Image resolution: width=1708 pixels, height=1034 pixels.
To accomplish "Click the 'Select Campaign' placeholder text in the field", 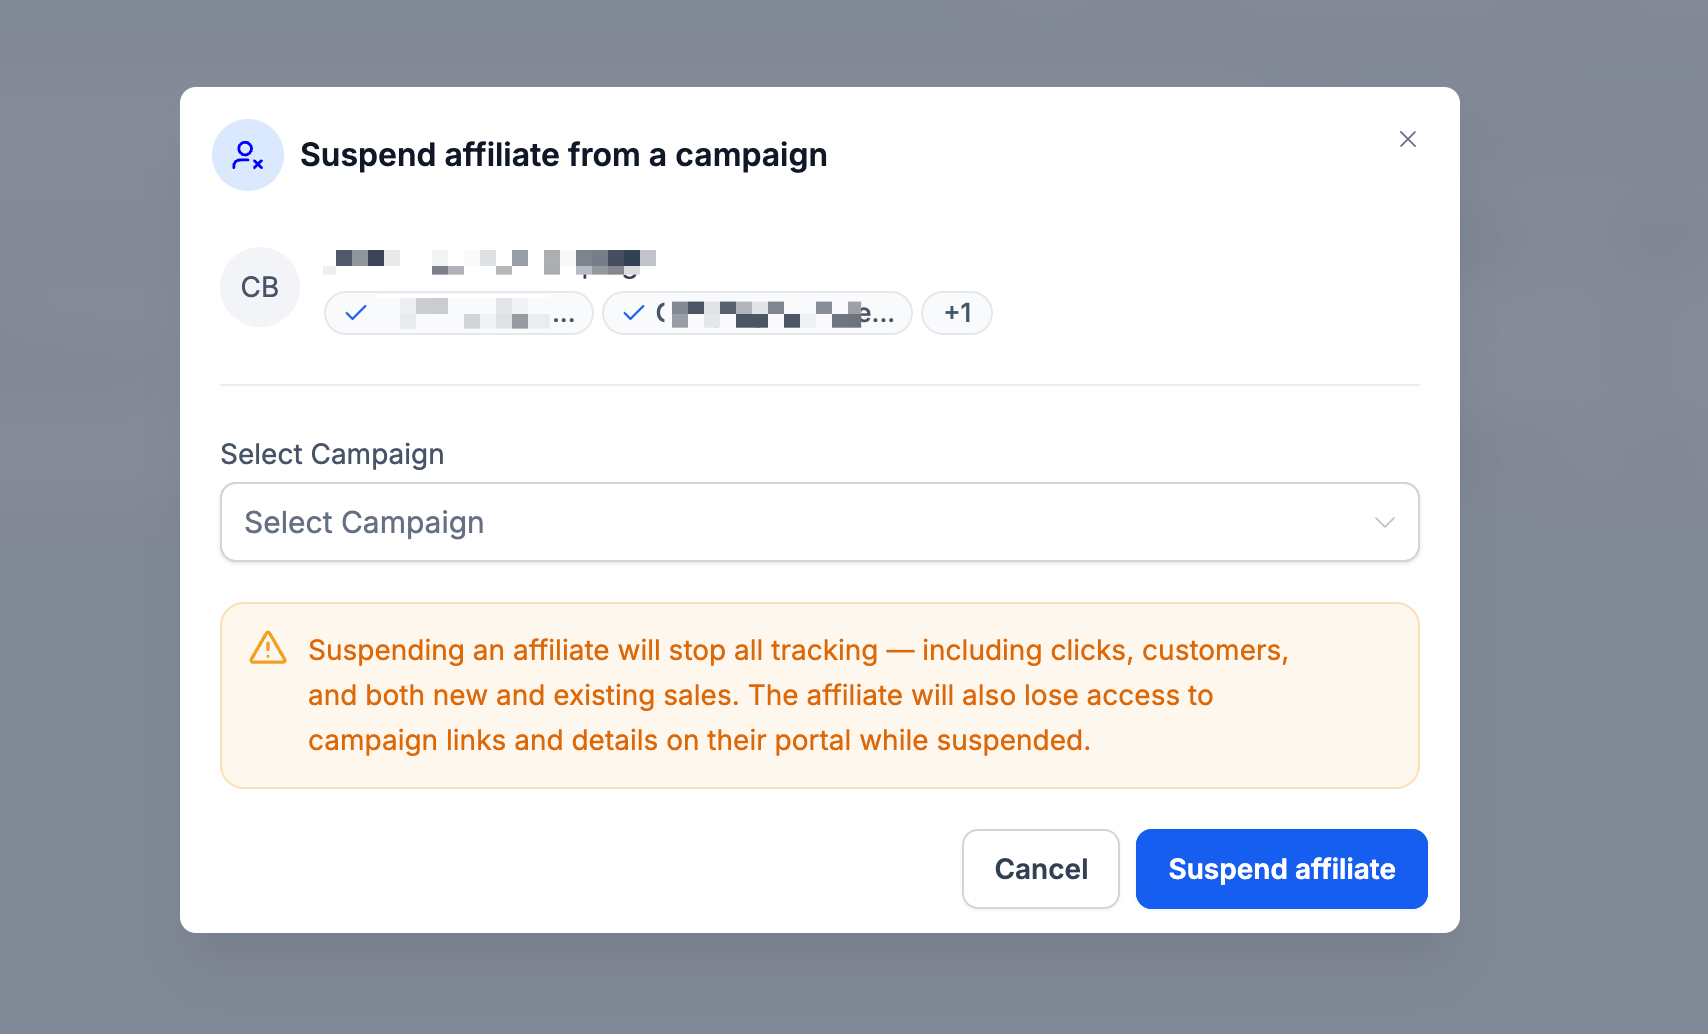I will [364, 523].
